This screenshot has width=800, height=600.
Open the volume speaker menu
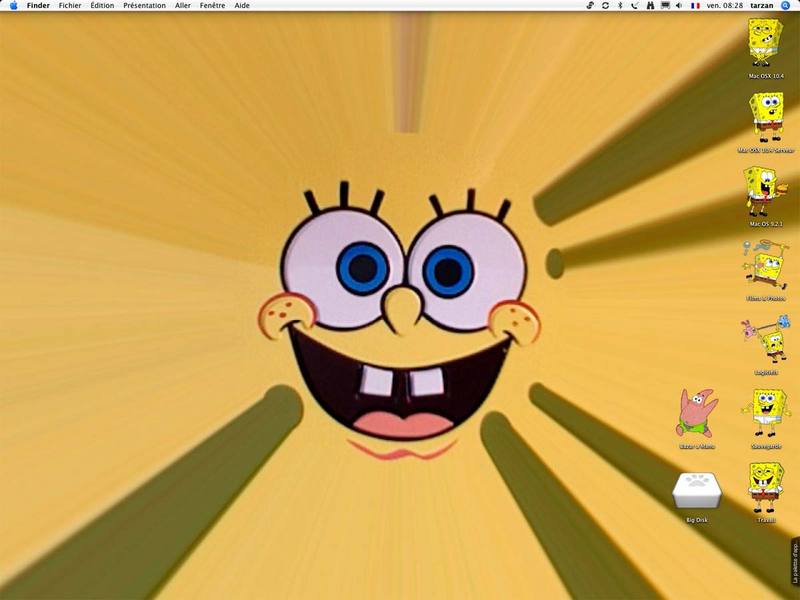679,6
